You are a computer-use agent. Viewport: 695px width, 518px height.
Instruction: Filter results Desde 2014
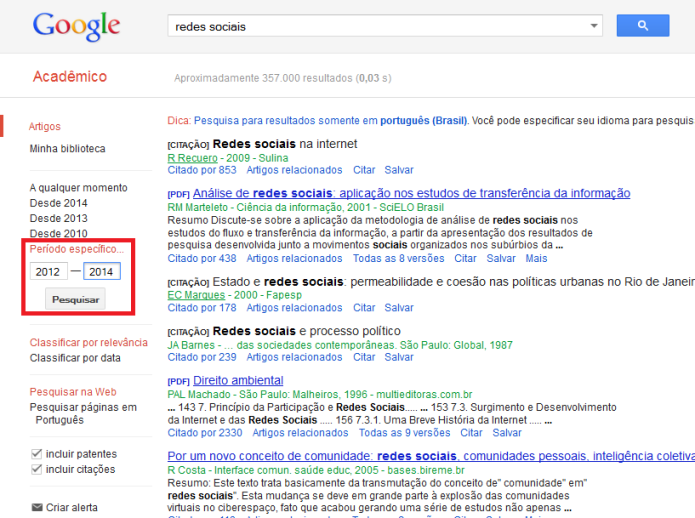59,203
